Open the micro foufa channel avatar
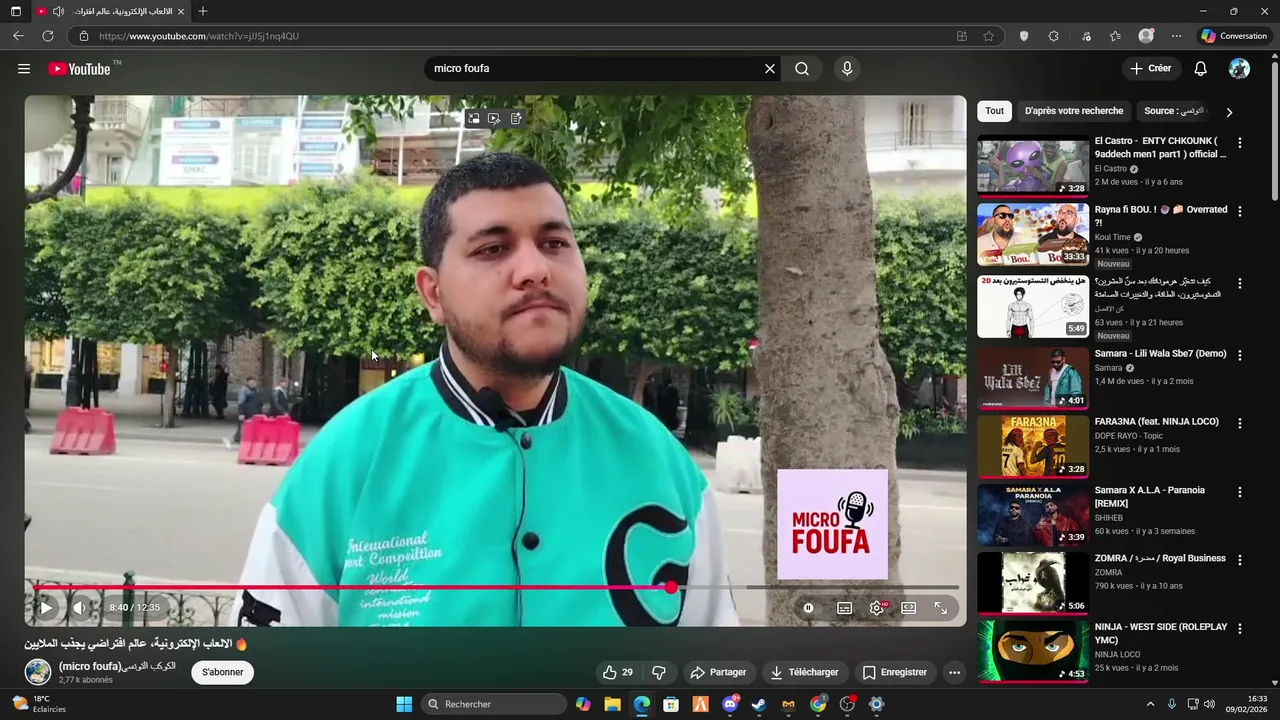The height and width of the screenshot is (720, 1280). click(x=38, y=672)
